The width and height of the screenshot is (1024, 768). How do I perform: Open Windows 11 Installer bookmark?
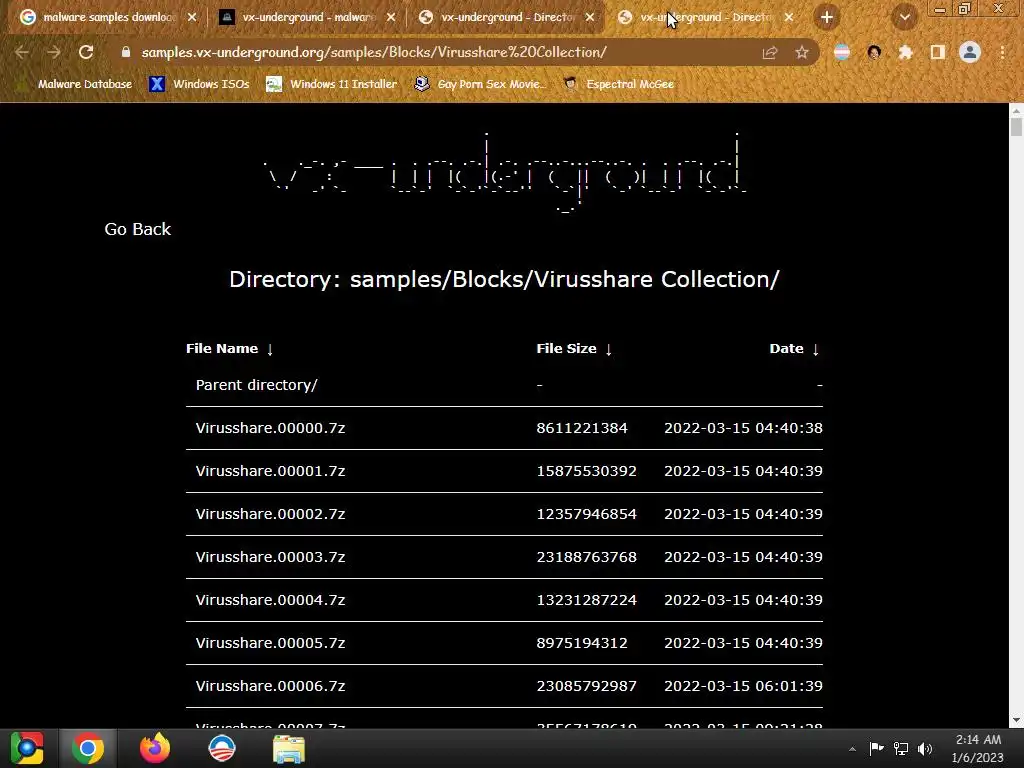click(332, 84)
